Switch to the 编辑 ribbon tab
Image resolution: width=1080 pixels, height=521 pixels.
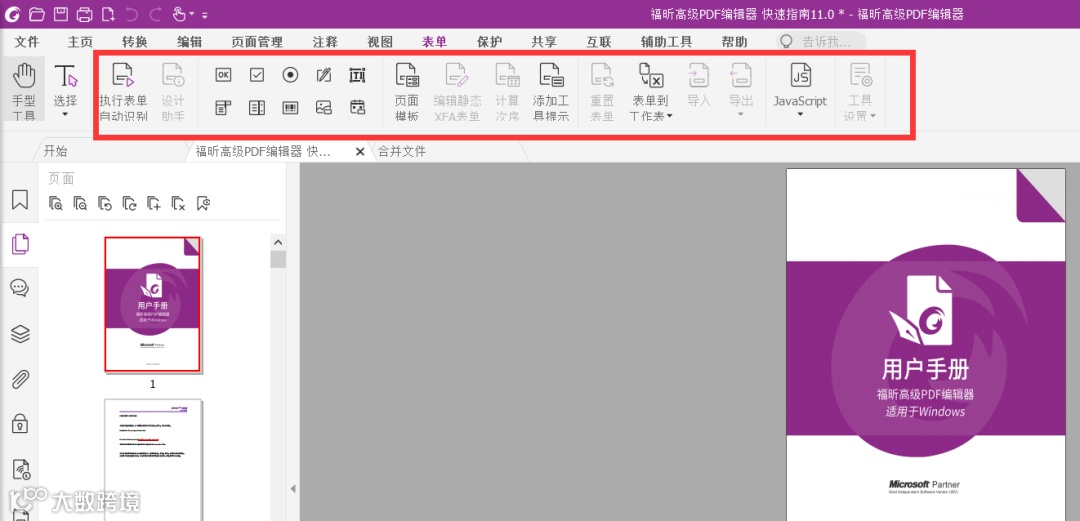click(189, 42)
